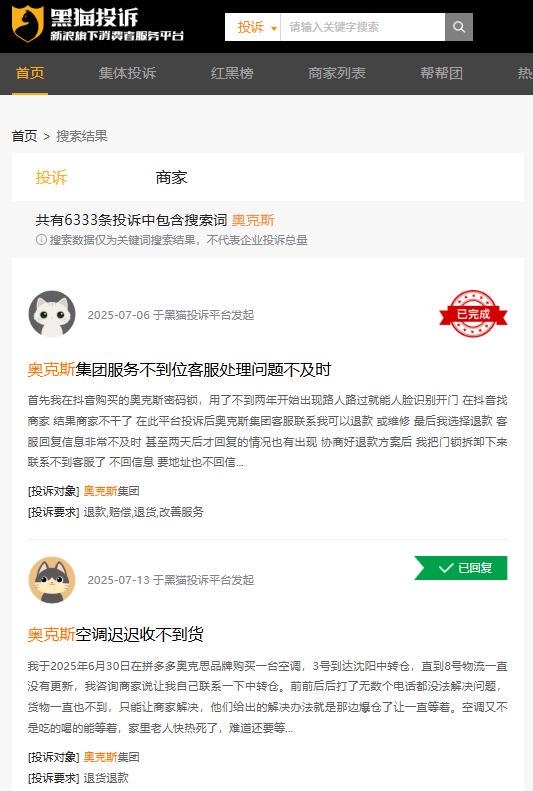Open complaint 奥克斯空调迟迟收不到货
Image resolution: width=533 pixels, height=791 pixels.
[115, 634]
